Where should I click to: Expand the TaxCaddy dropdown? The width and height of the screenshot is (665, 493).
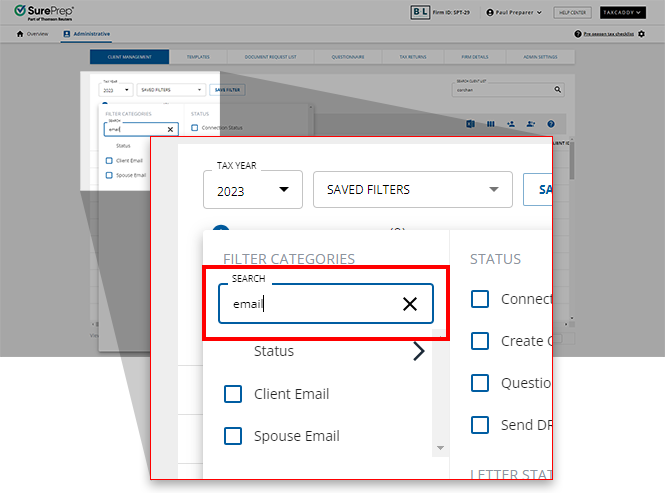[x=622, y=12]
